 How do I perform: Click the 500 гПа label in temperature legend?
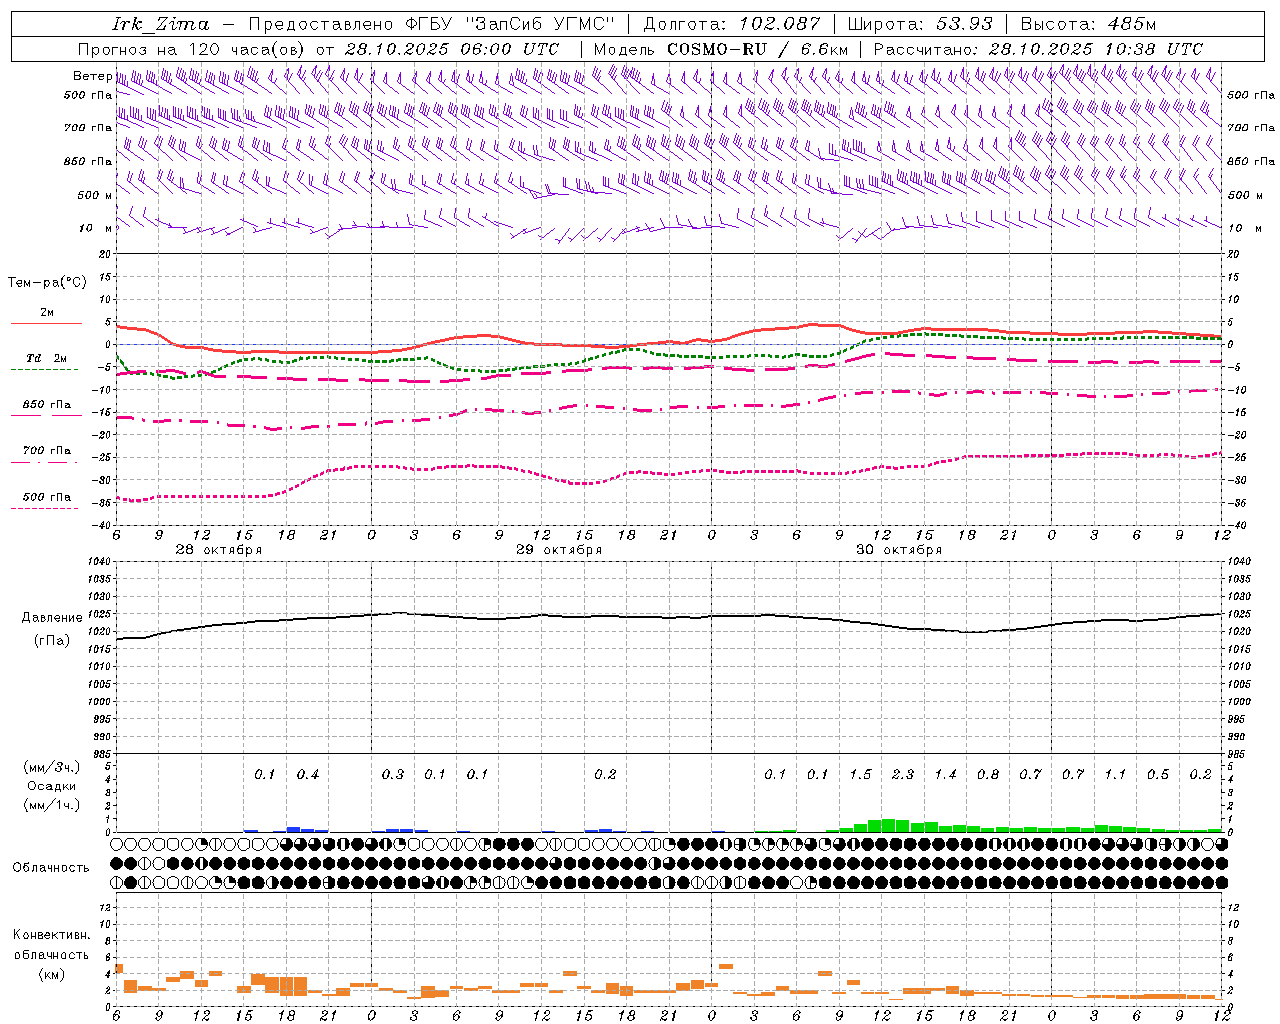point(47,497)
